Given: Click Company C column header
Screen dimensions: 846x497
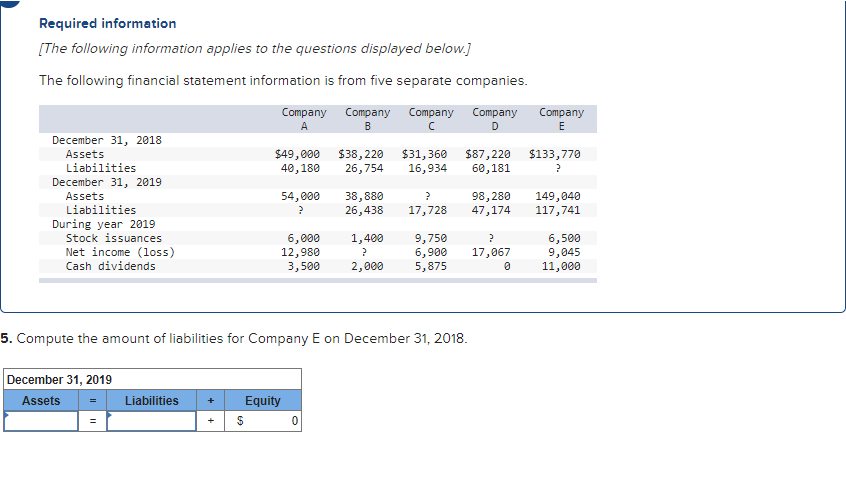Looking at the screenshot, I should tap(431, 119).
